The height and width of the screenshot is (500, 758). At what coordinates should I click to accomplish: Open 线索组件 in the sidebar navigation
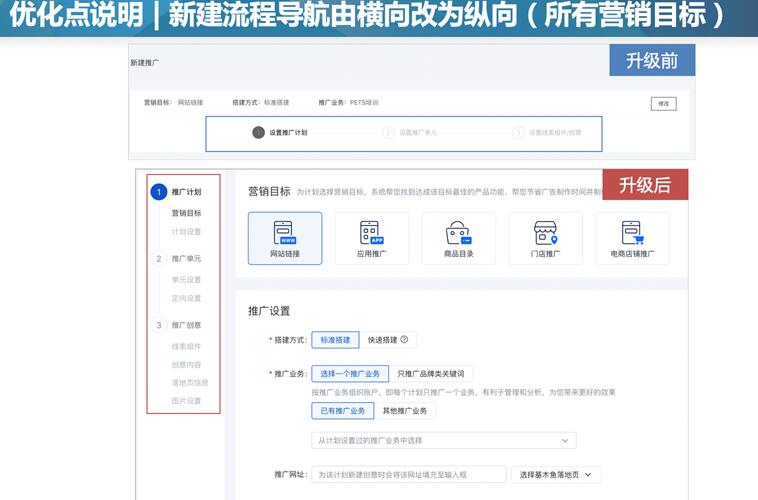point(186,346)
